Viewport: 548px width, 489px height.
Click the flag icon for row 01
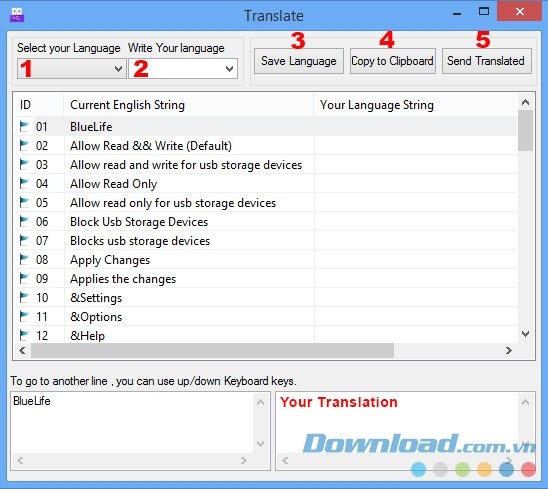24,126
